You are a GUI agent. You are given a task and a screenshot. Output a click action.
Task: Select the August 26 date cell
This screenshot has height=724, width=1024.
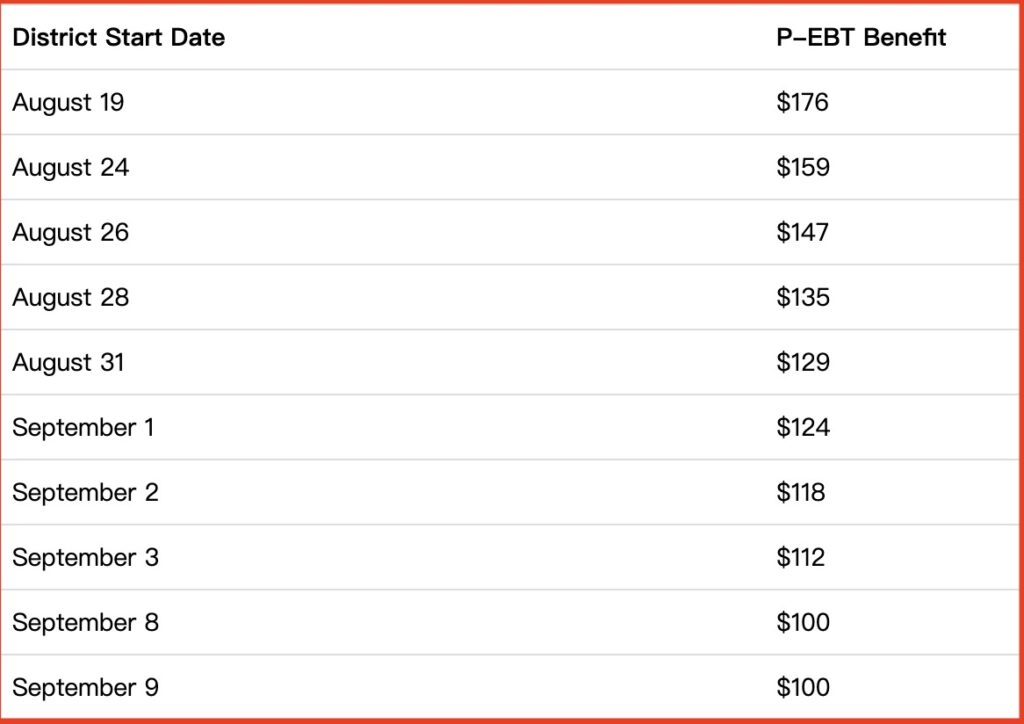[71, 232]
